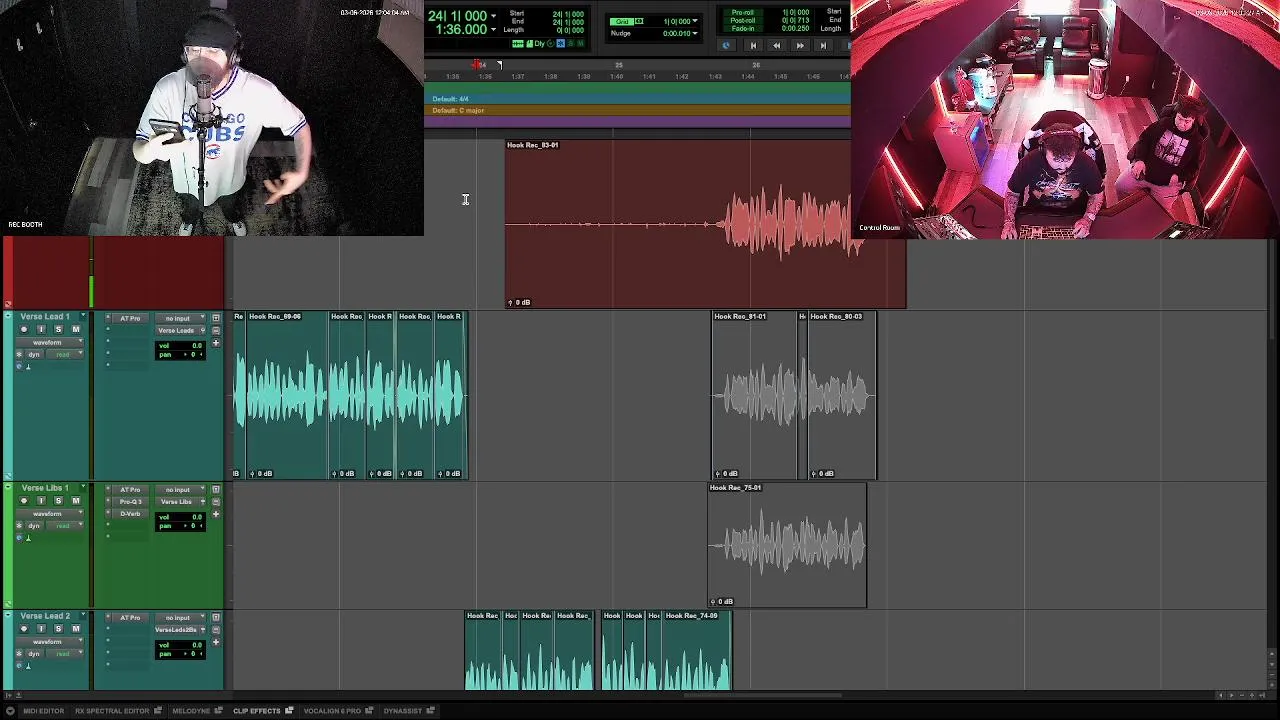Undock the RX Spectral Editor window icon
Image resolution: width=1280 pixels, height=720 pixels.
tap(158, 711)
